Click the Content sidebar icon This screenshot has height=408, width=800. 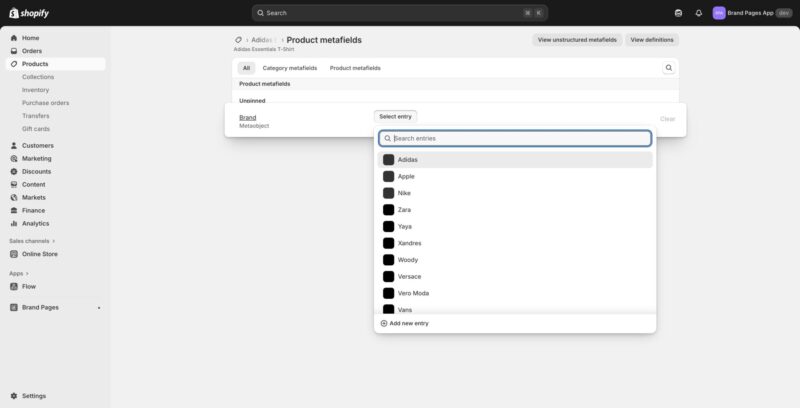coord(14,184)
